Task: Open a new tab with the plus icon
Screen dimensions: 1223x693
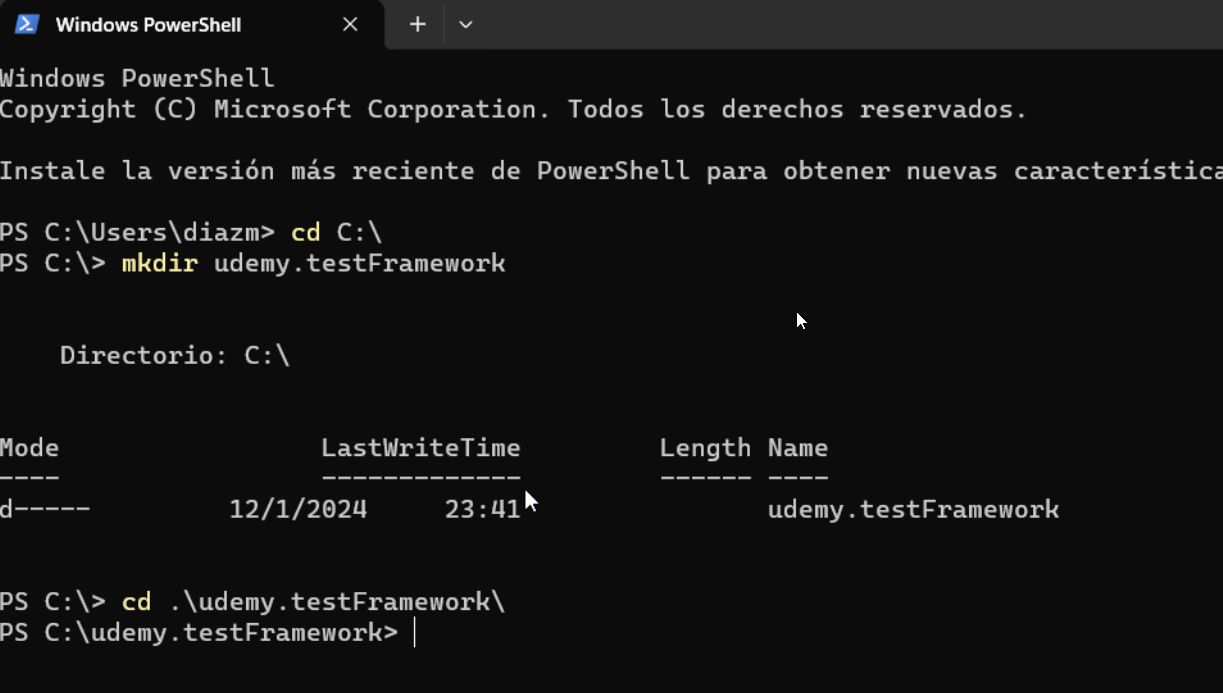Action: coord(415,25)
